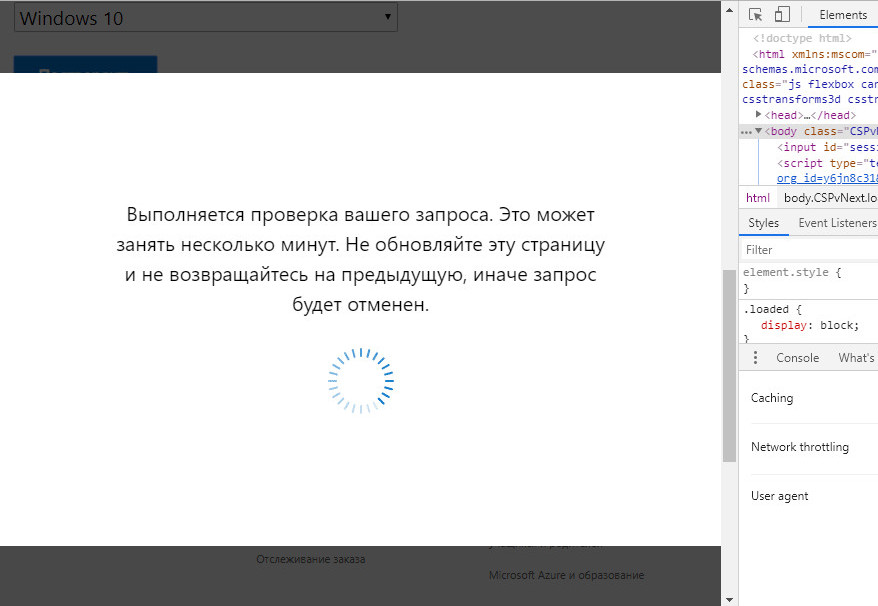
Task: Click the page scrollbar down arrow
Action: pos(729,599)
